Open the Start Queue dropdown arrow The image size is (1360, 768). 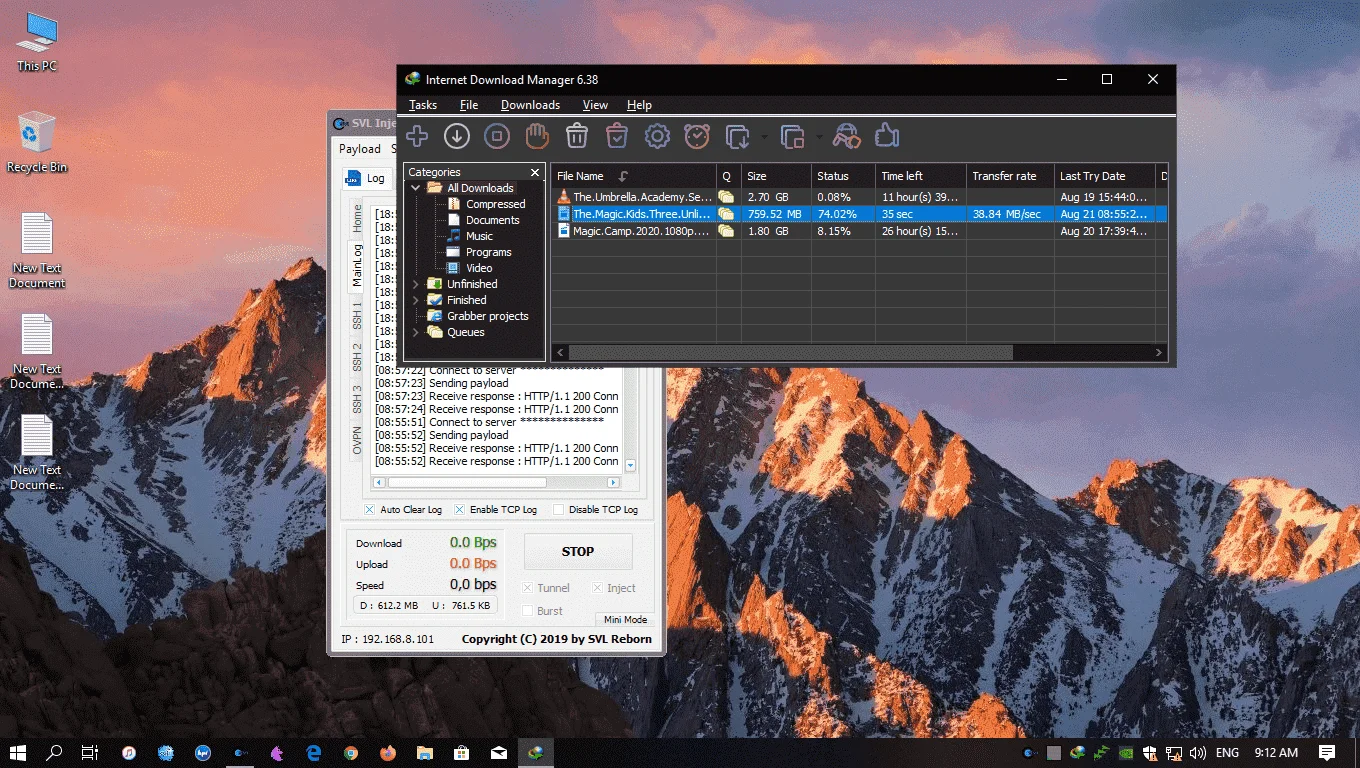point(764,137)
